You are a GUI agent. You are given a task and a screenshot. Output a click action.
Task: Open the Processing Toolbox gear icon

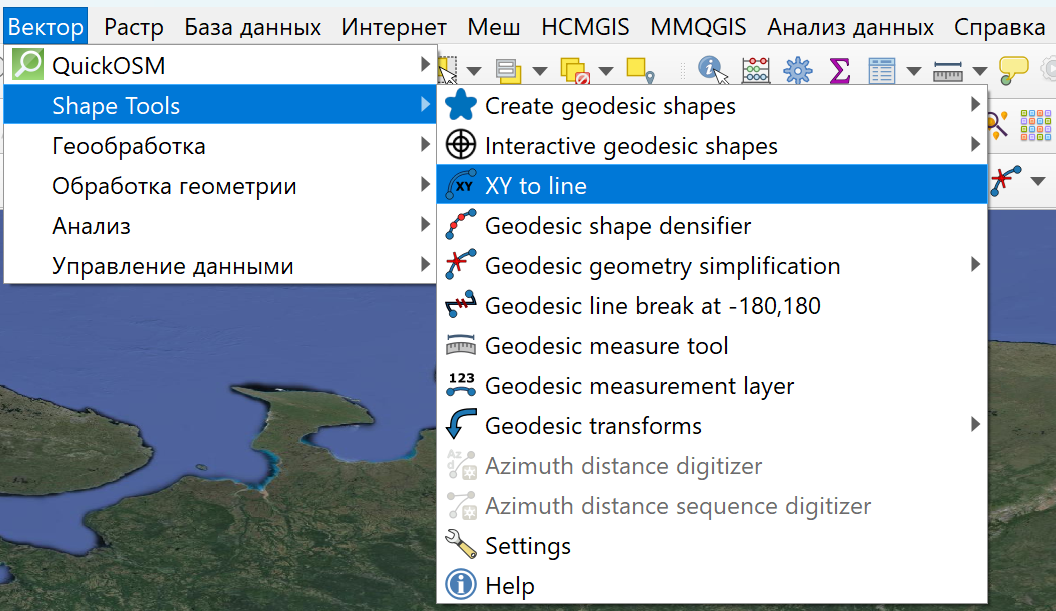[x=797, y=70]
